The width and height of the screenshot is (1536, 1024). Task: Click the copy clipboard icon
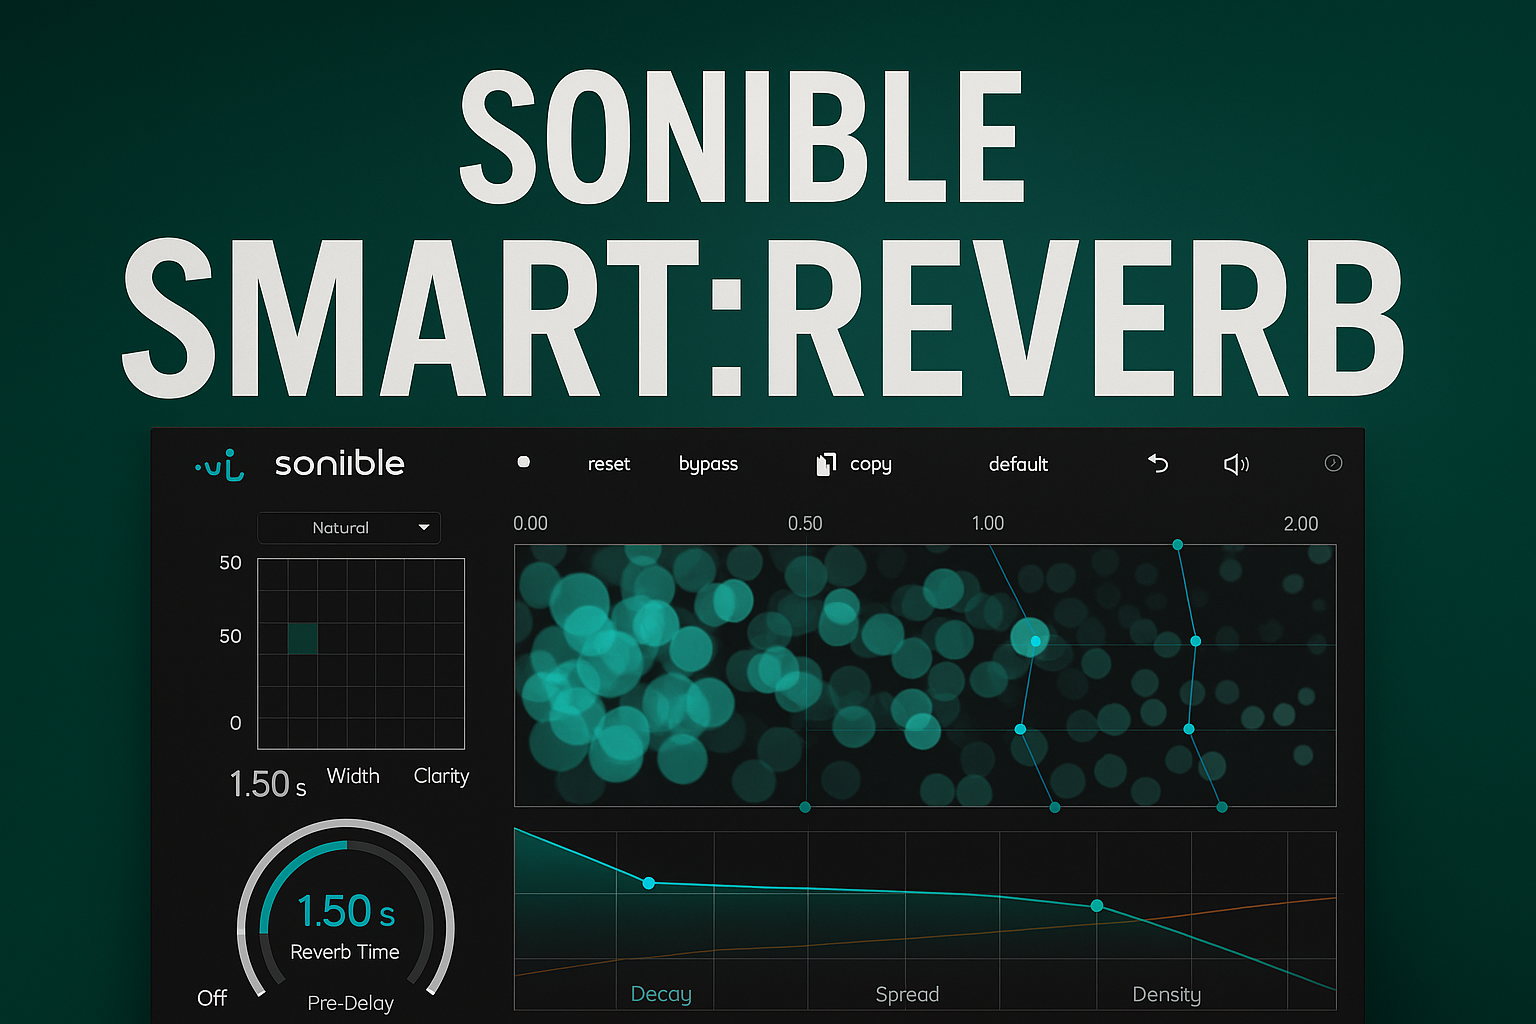[x=825, y=464]
